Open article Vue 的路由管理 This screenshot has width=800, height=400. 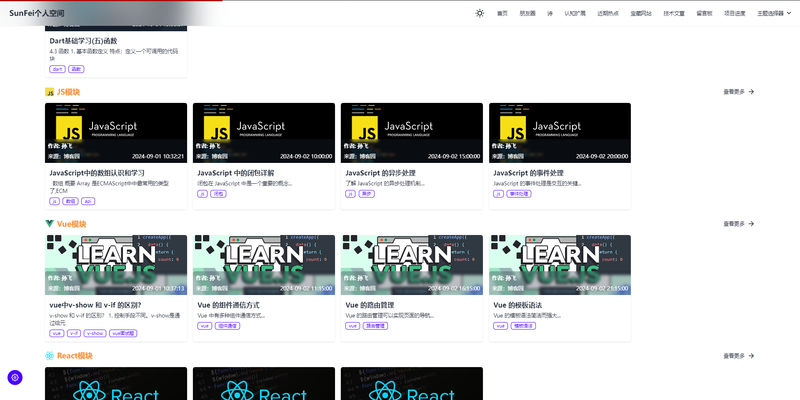[x=370, y=305]
